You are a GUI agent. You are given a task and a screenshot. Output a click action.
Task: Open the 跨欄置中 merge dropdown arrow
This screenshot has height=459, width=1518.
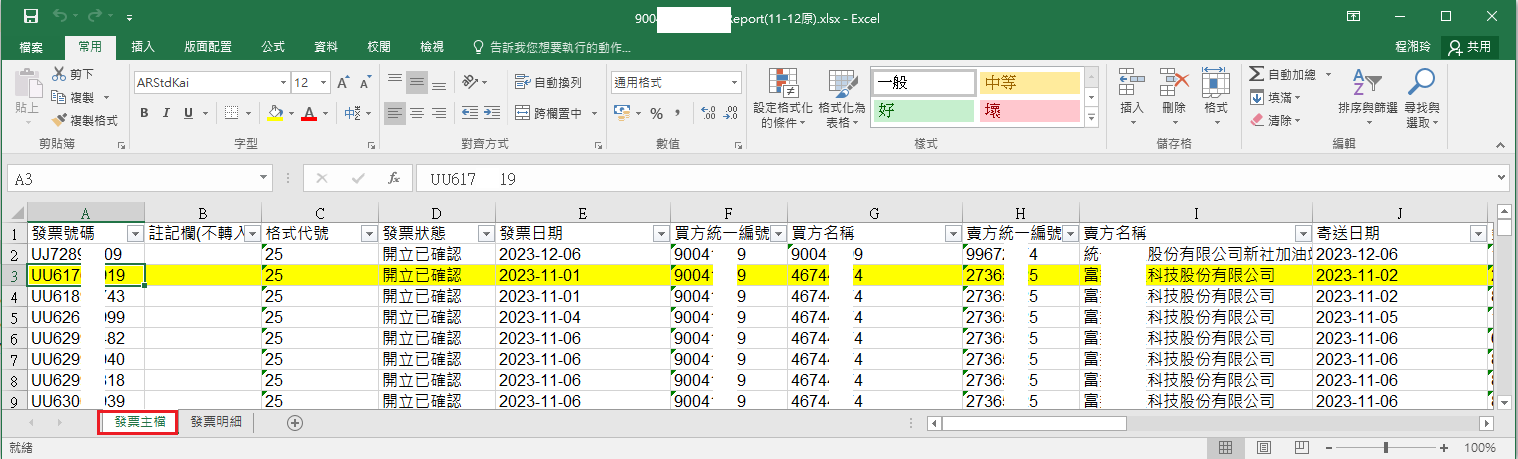click(x=594, y=113)
